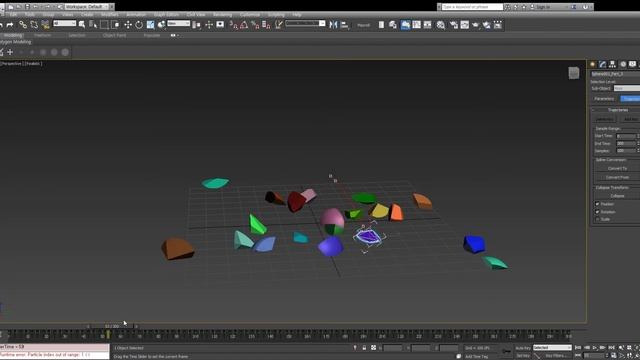The image size is (640, 360).
Task: Toggle the 3D Snaps icon
Action: click(233, 25)
